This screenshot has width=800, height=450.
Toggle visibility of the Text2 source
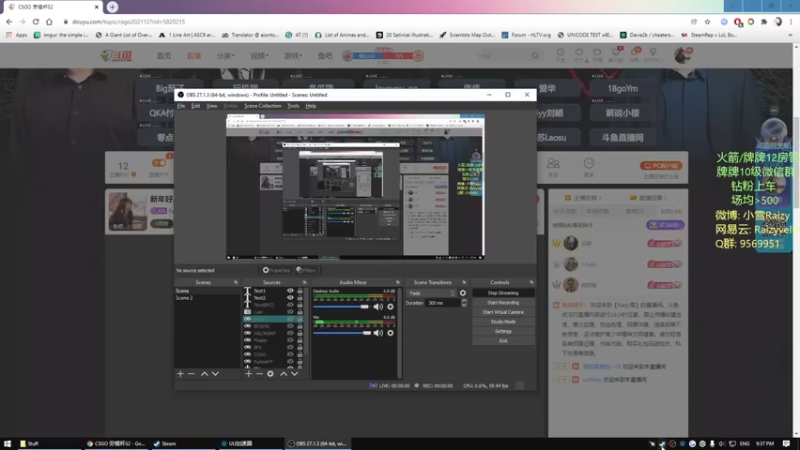(290, 298)
